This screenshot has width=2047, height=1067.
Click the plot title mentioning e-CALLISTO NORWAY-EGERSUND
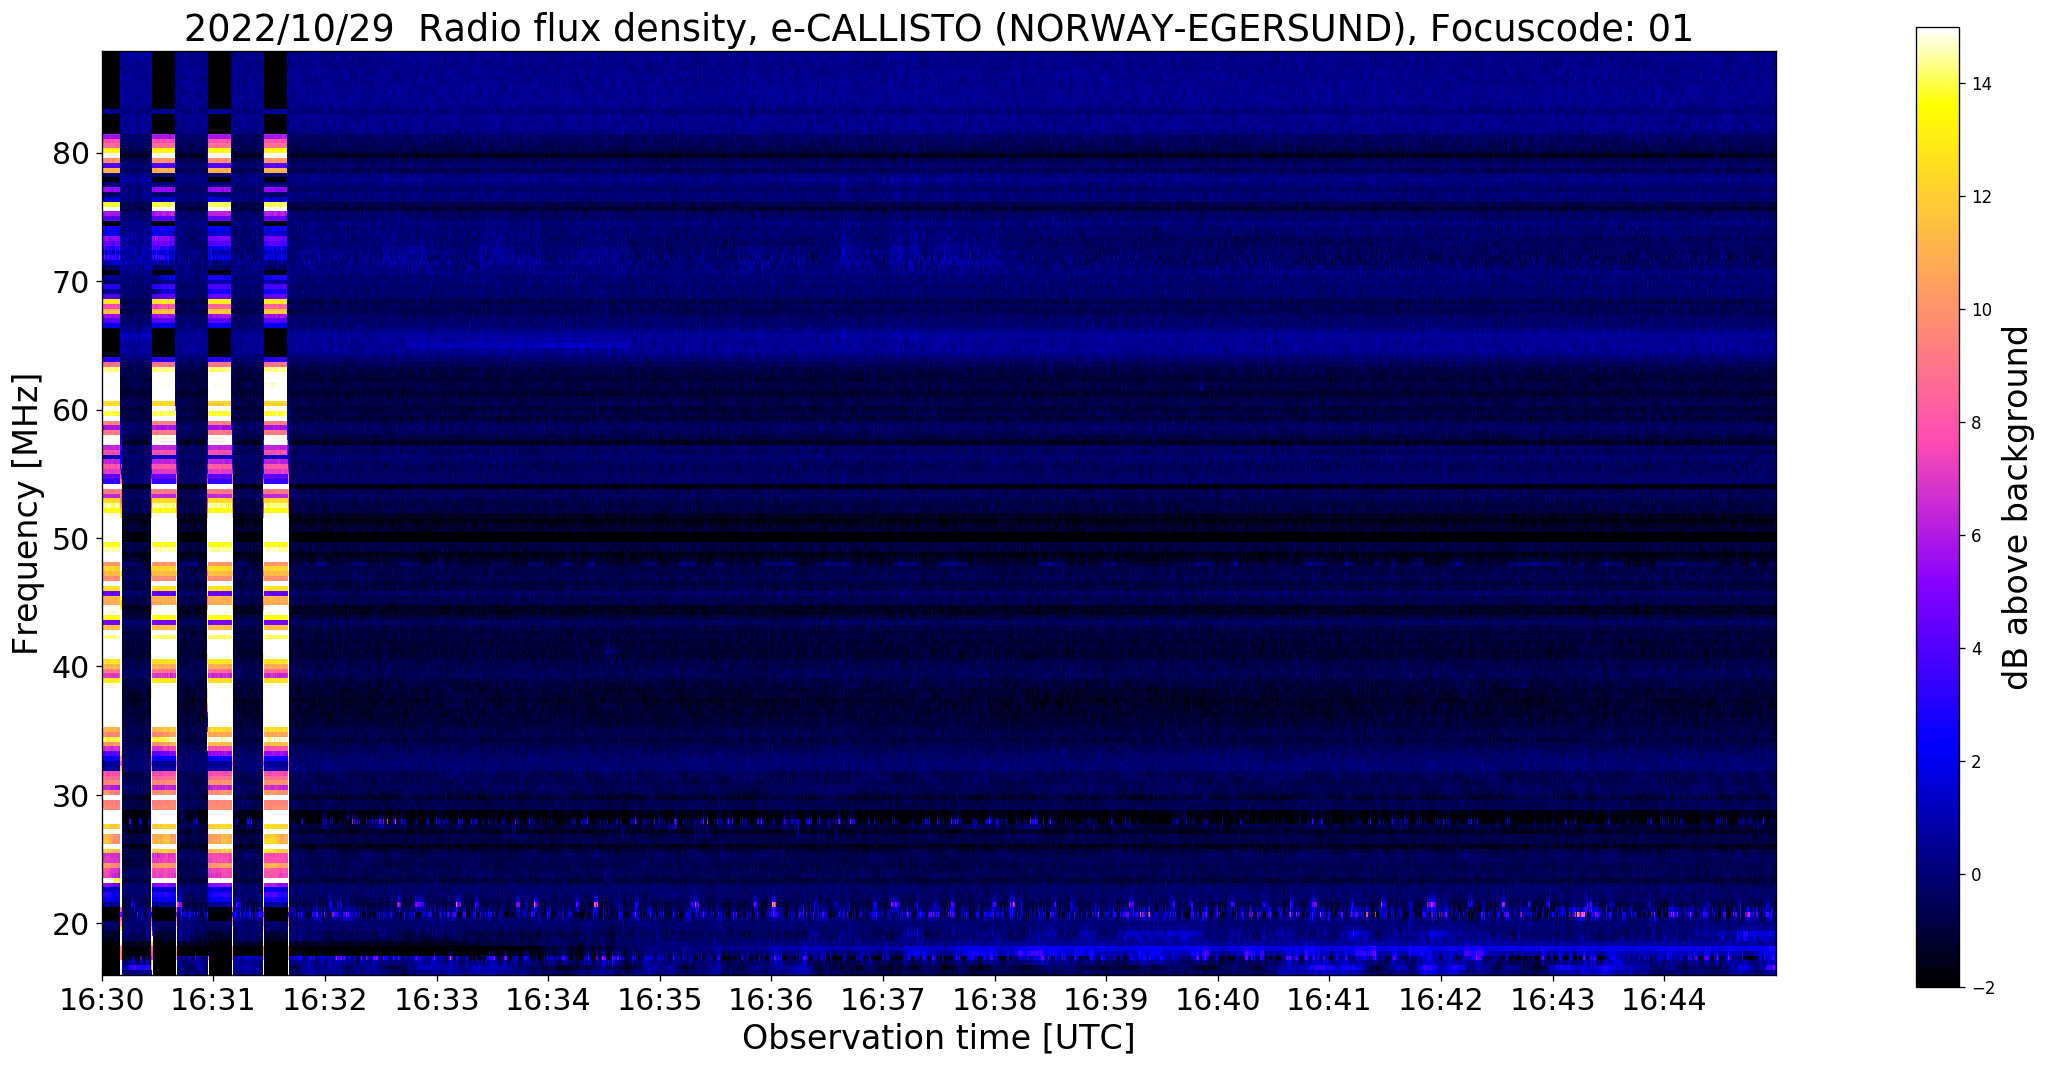(x=938, y=28)
